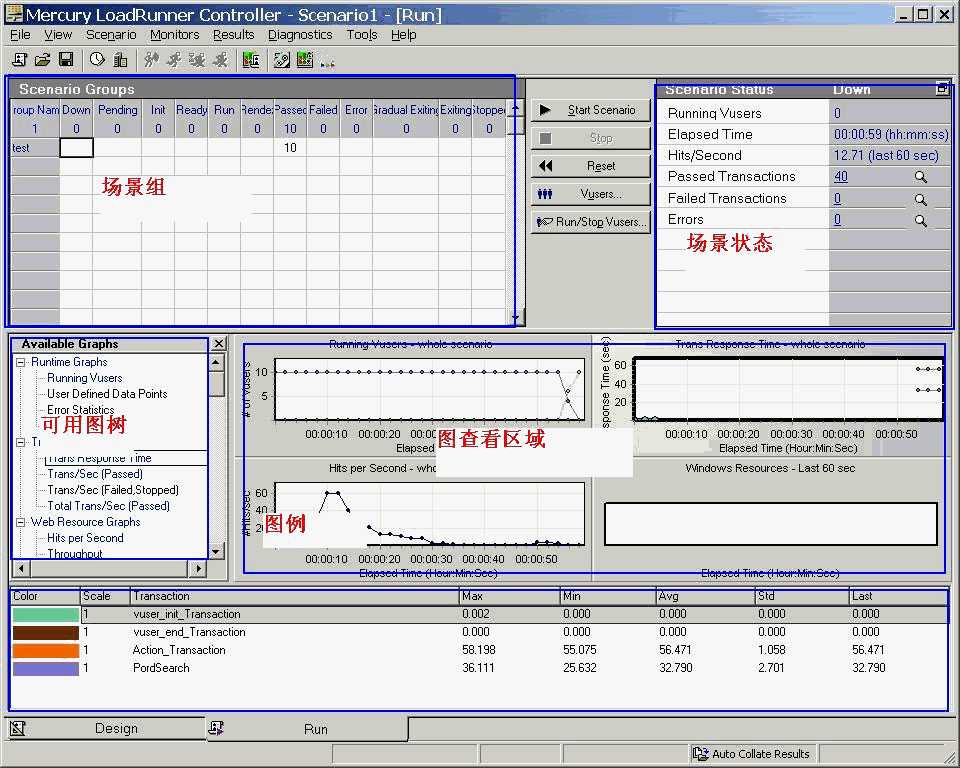Click the diagnostics toolbar icon
The width and height of the screenshot is (960, 768).
coord(282,59)
